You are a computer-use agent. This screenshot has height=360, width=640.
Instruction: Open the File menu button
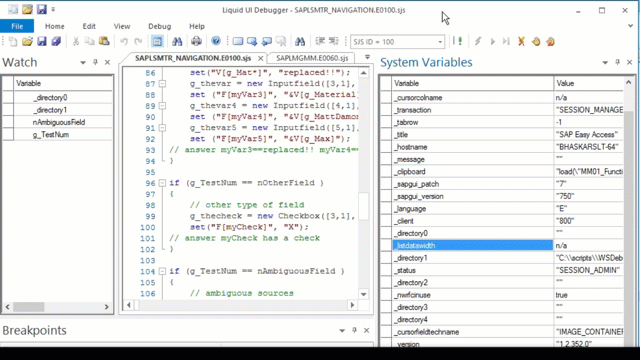[x=17, y=26]
